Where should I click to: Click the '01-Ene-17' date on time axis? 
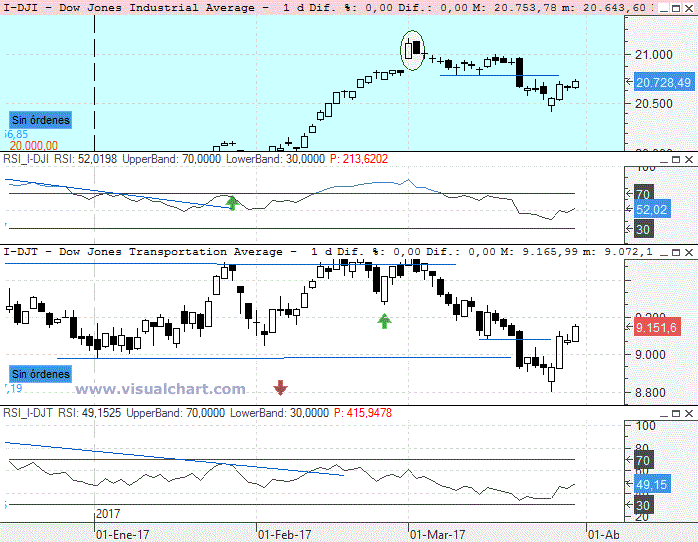pos(122,534)
